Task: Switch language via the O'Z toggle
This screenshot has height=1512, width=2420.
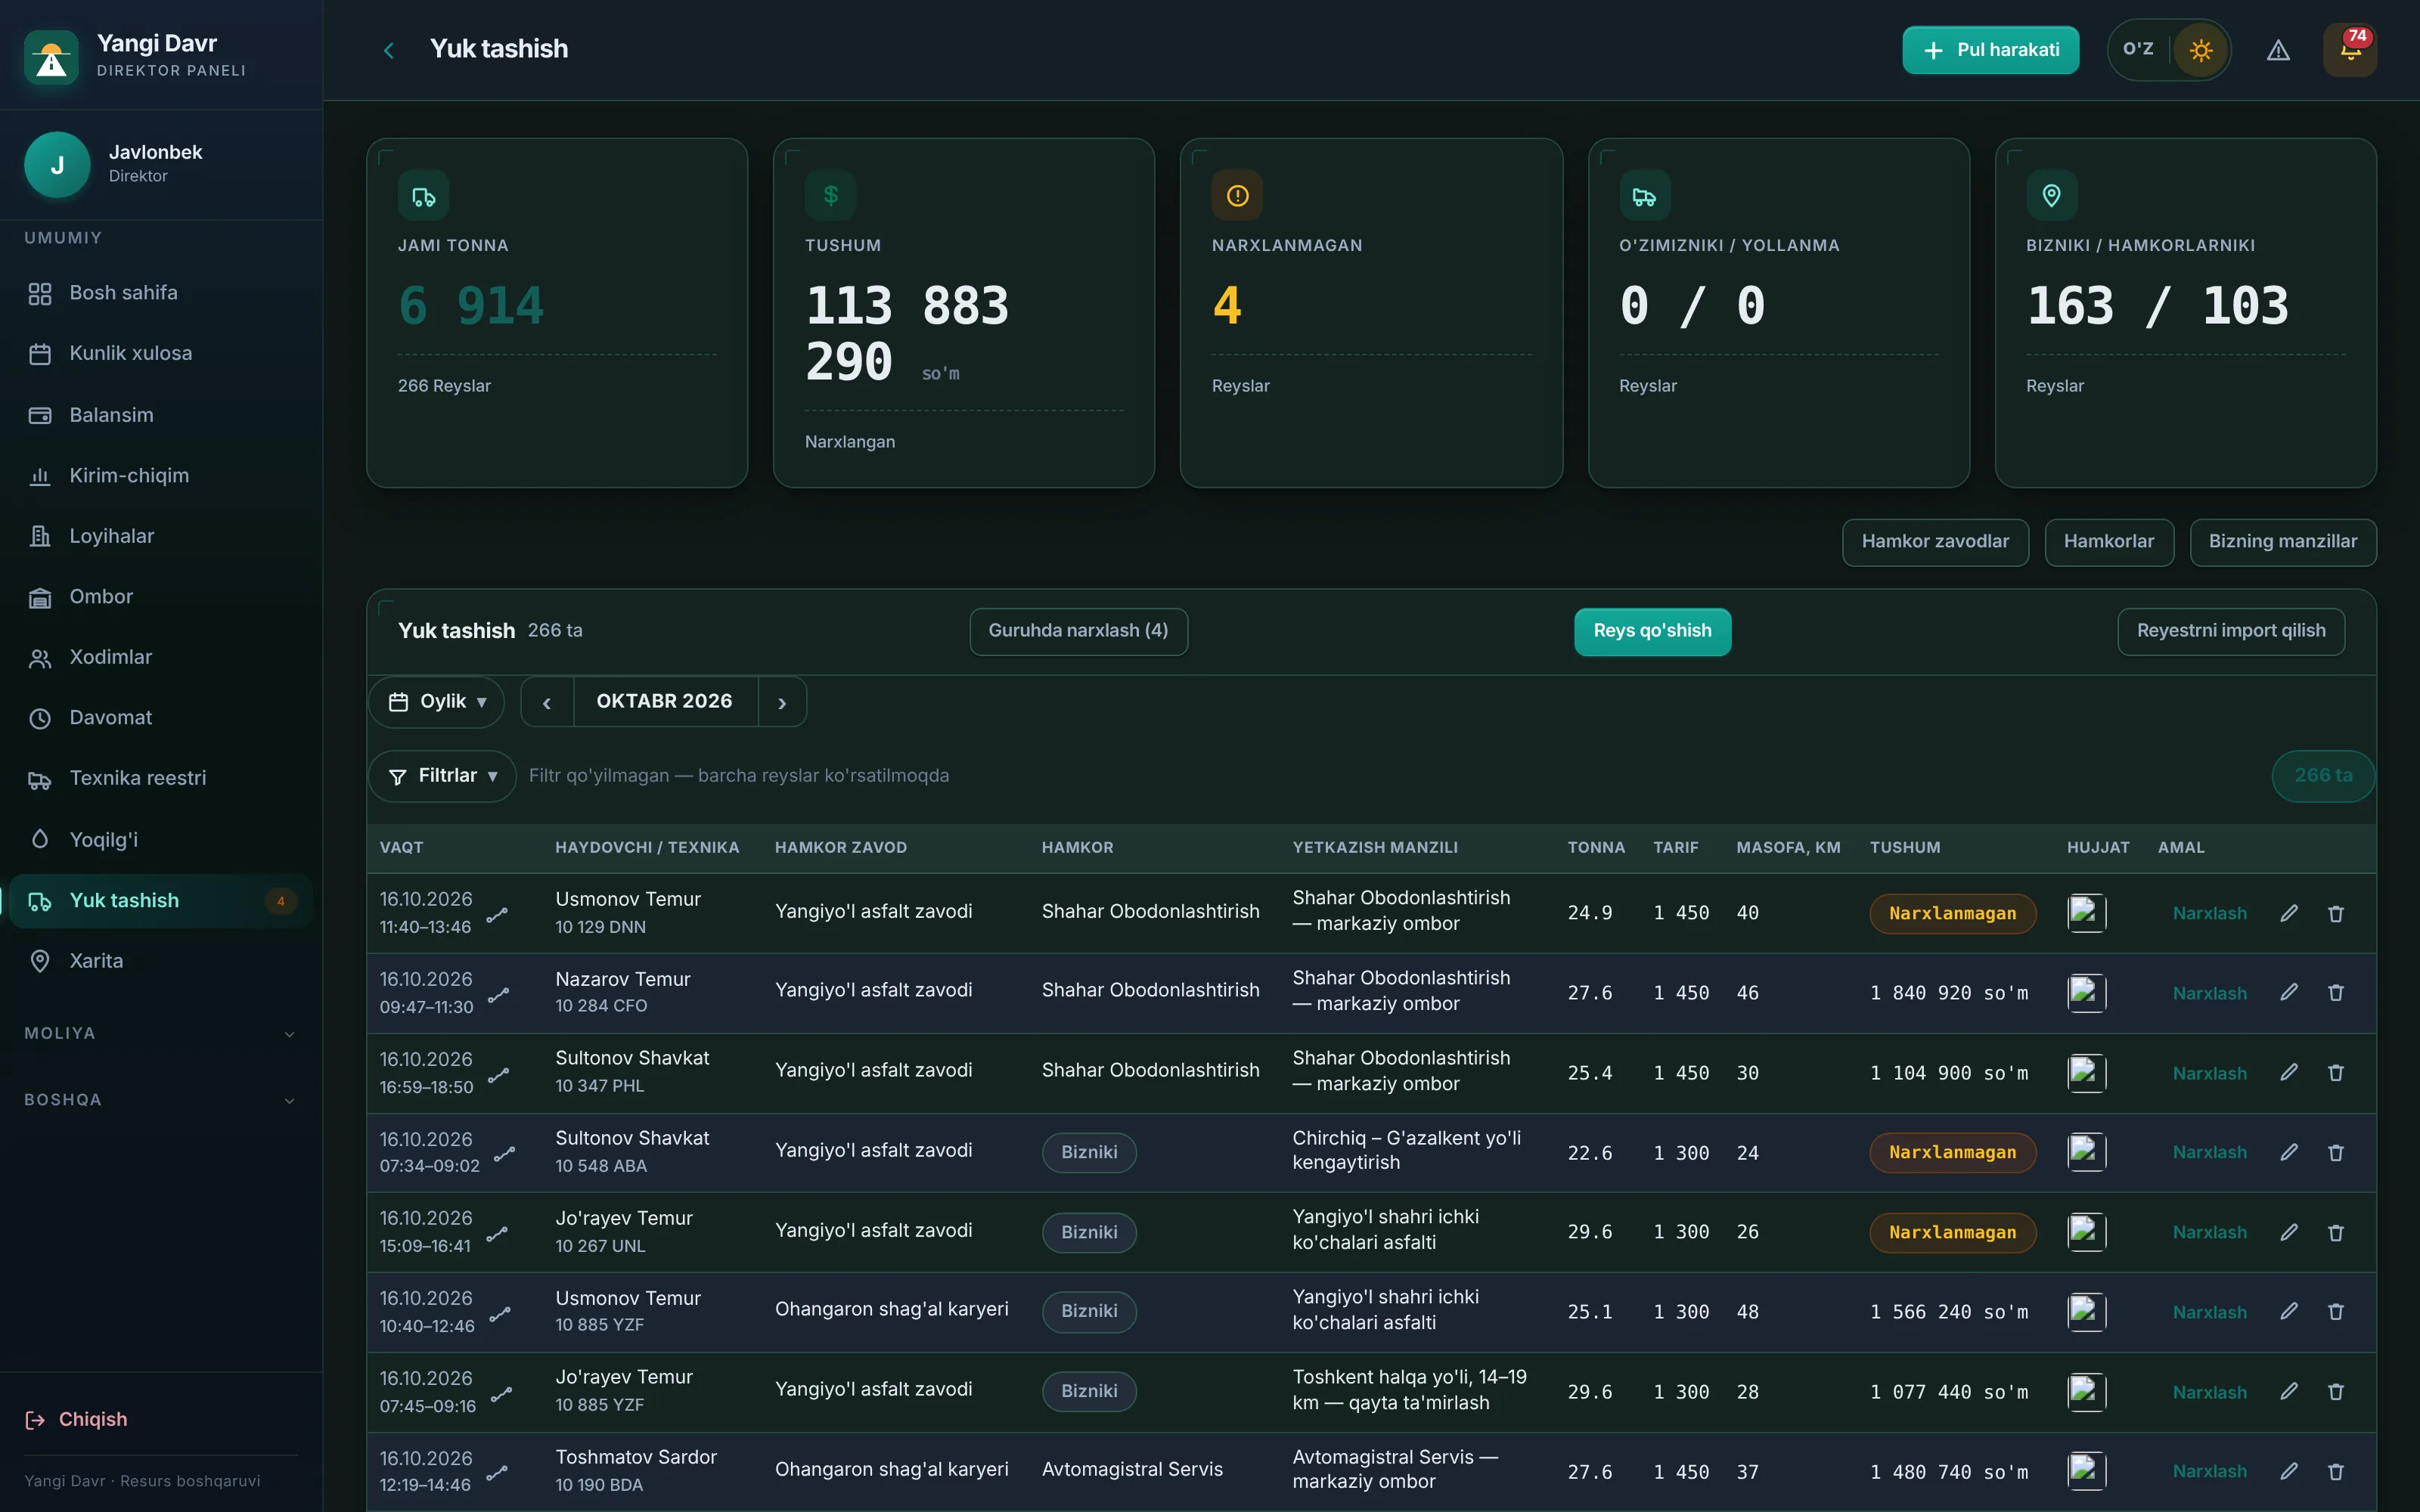Action: (2138, 49)
